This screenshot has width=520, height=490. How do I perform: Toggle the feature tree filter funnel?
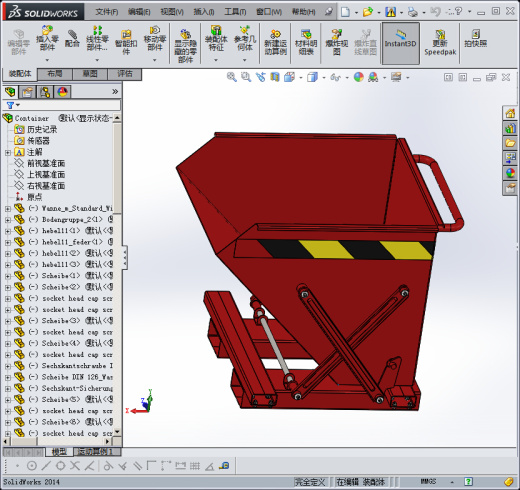[10, 105]
